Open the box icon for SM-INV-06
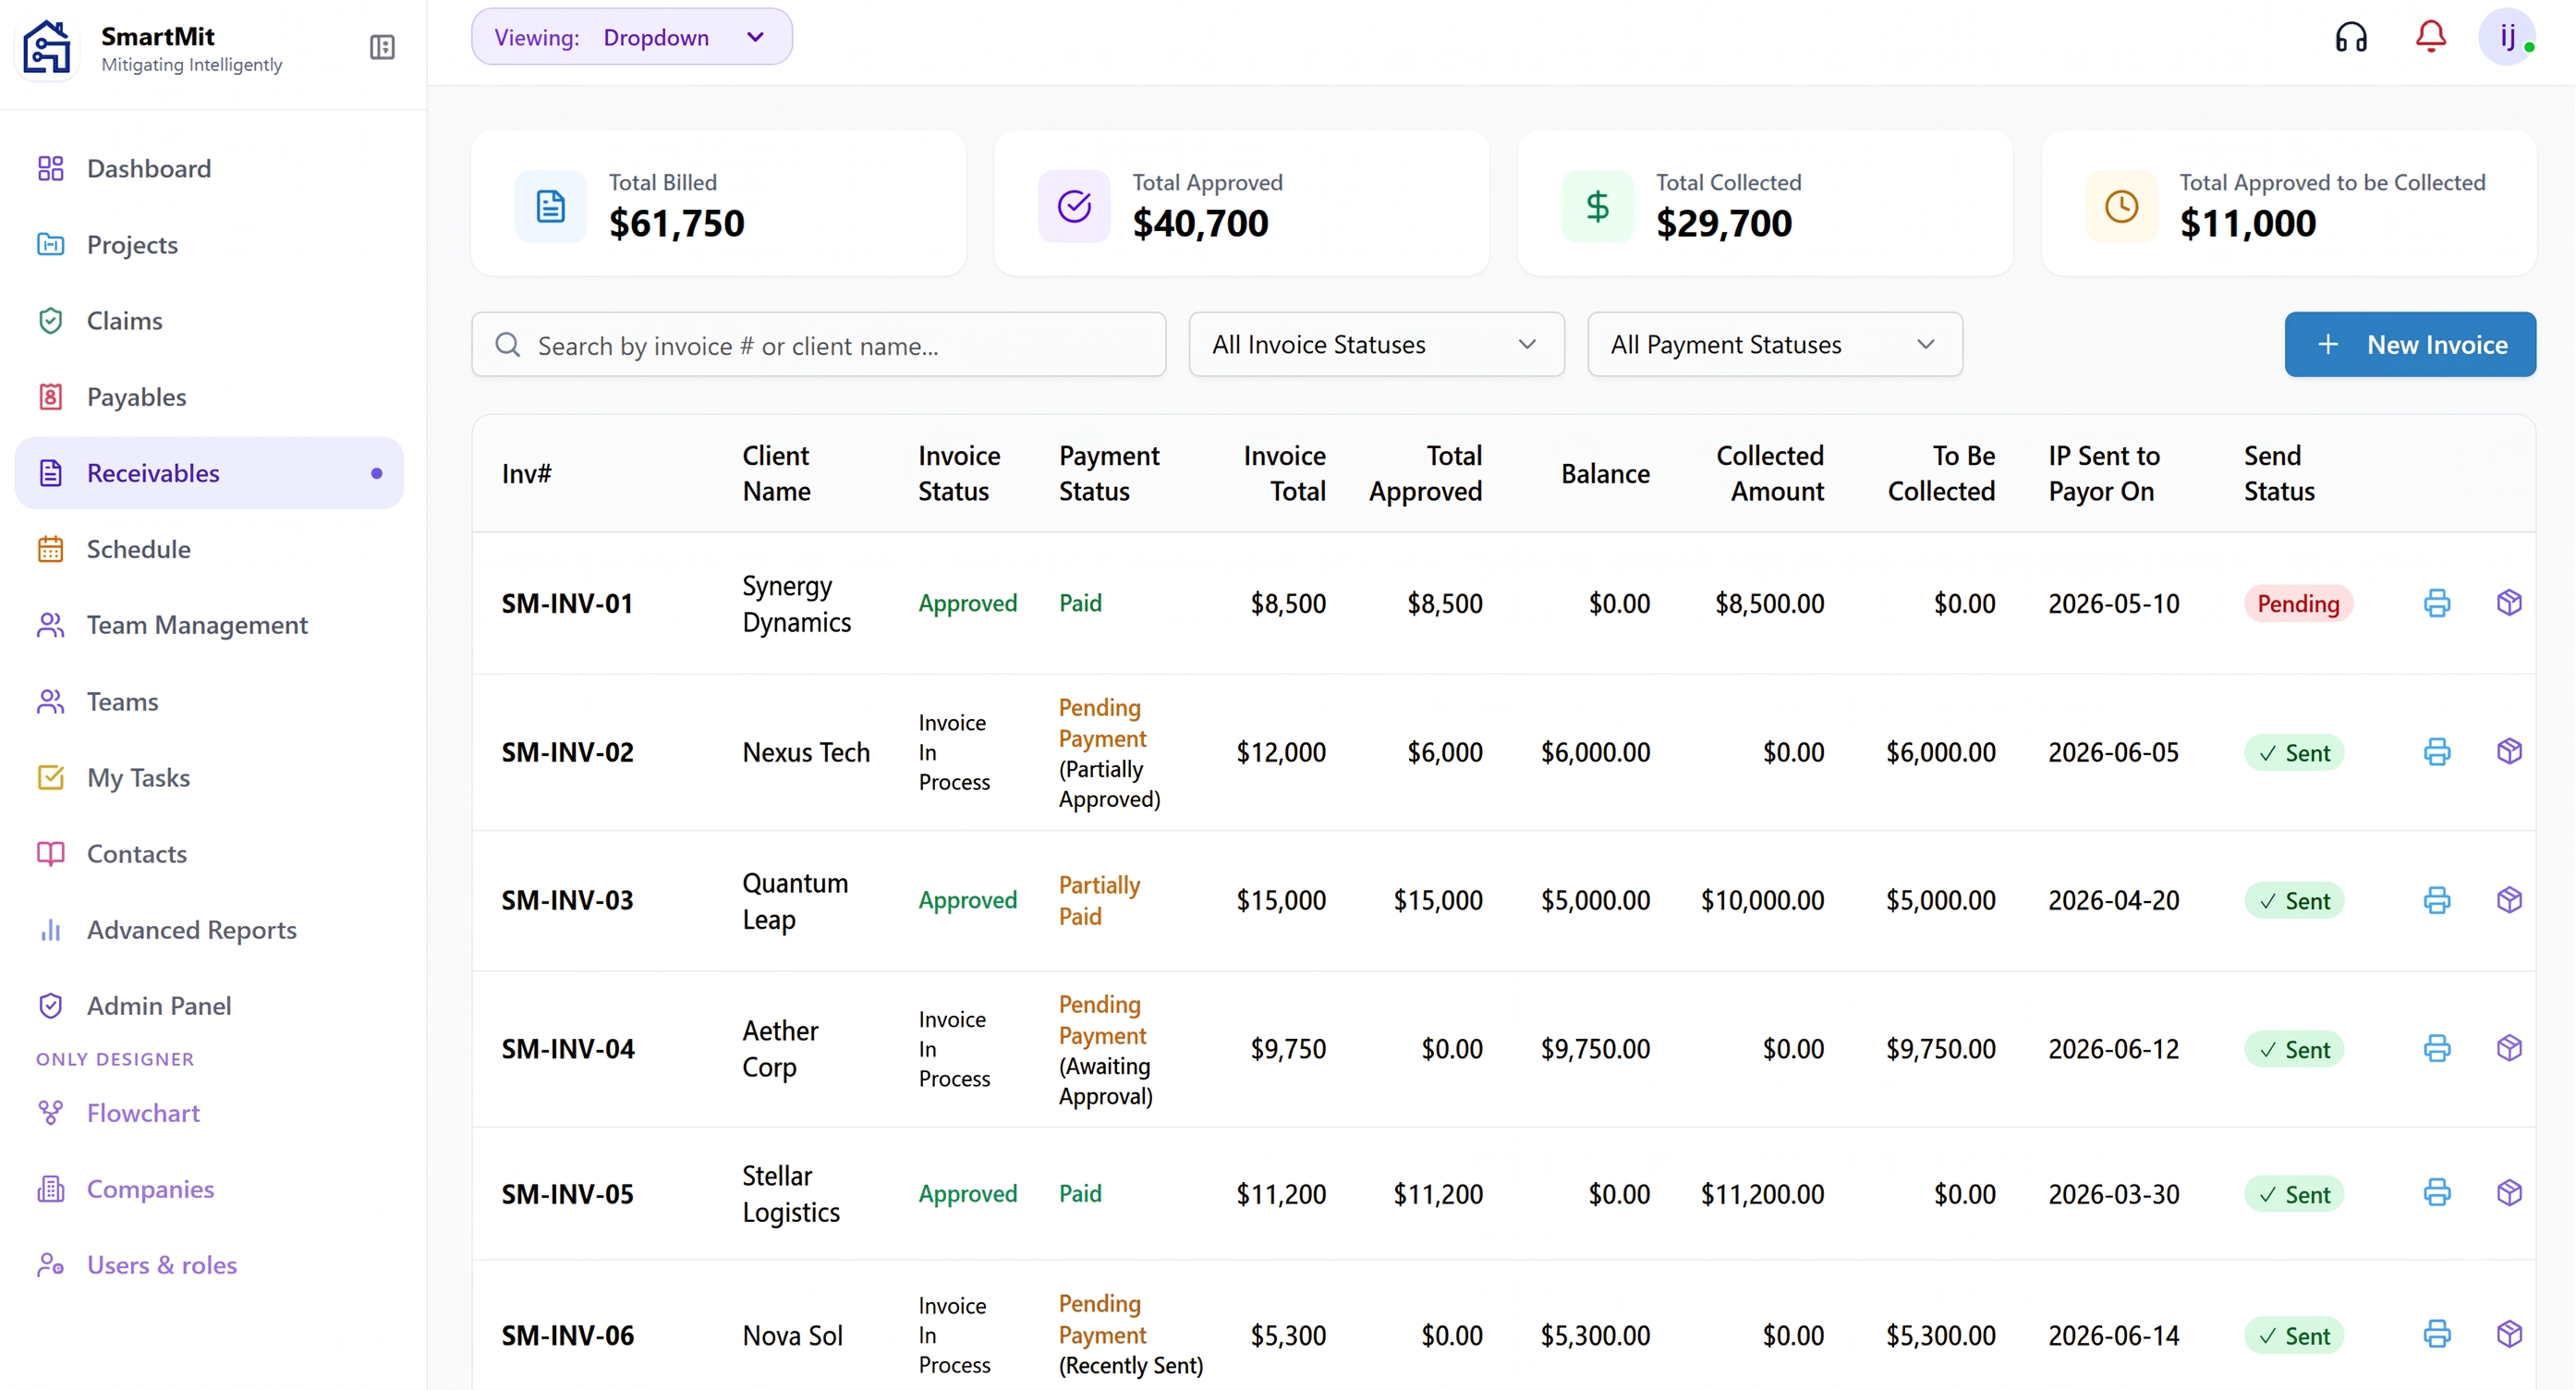 tap(2509, 1334)
